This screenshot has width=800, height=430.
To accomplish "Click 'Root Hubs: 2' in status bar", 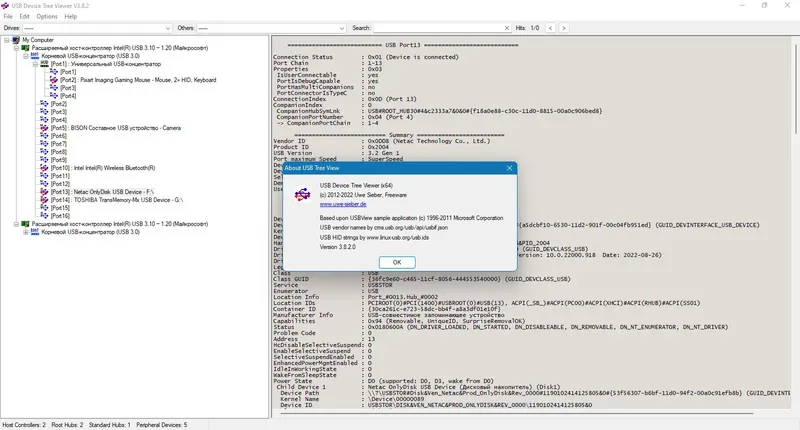I will [x=67, y=425].
